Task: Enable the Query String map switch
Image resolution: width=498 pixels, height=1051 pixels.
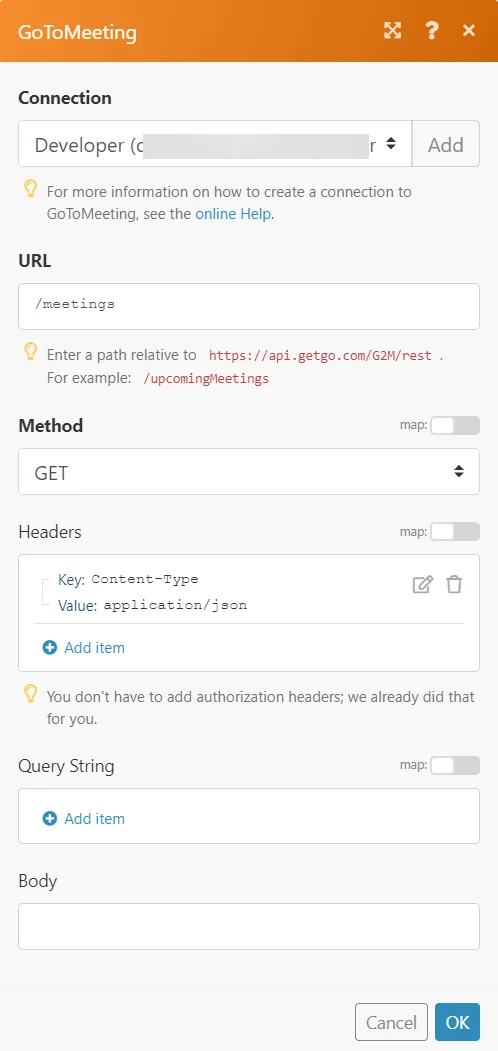Action: point(455,765)
